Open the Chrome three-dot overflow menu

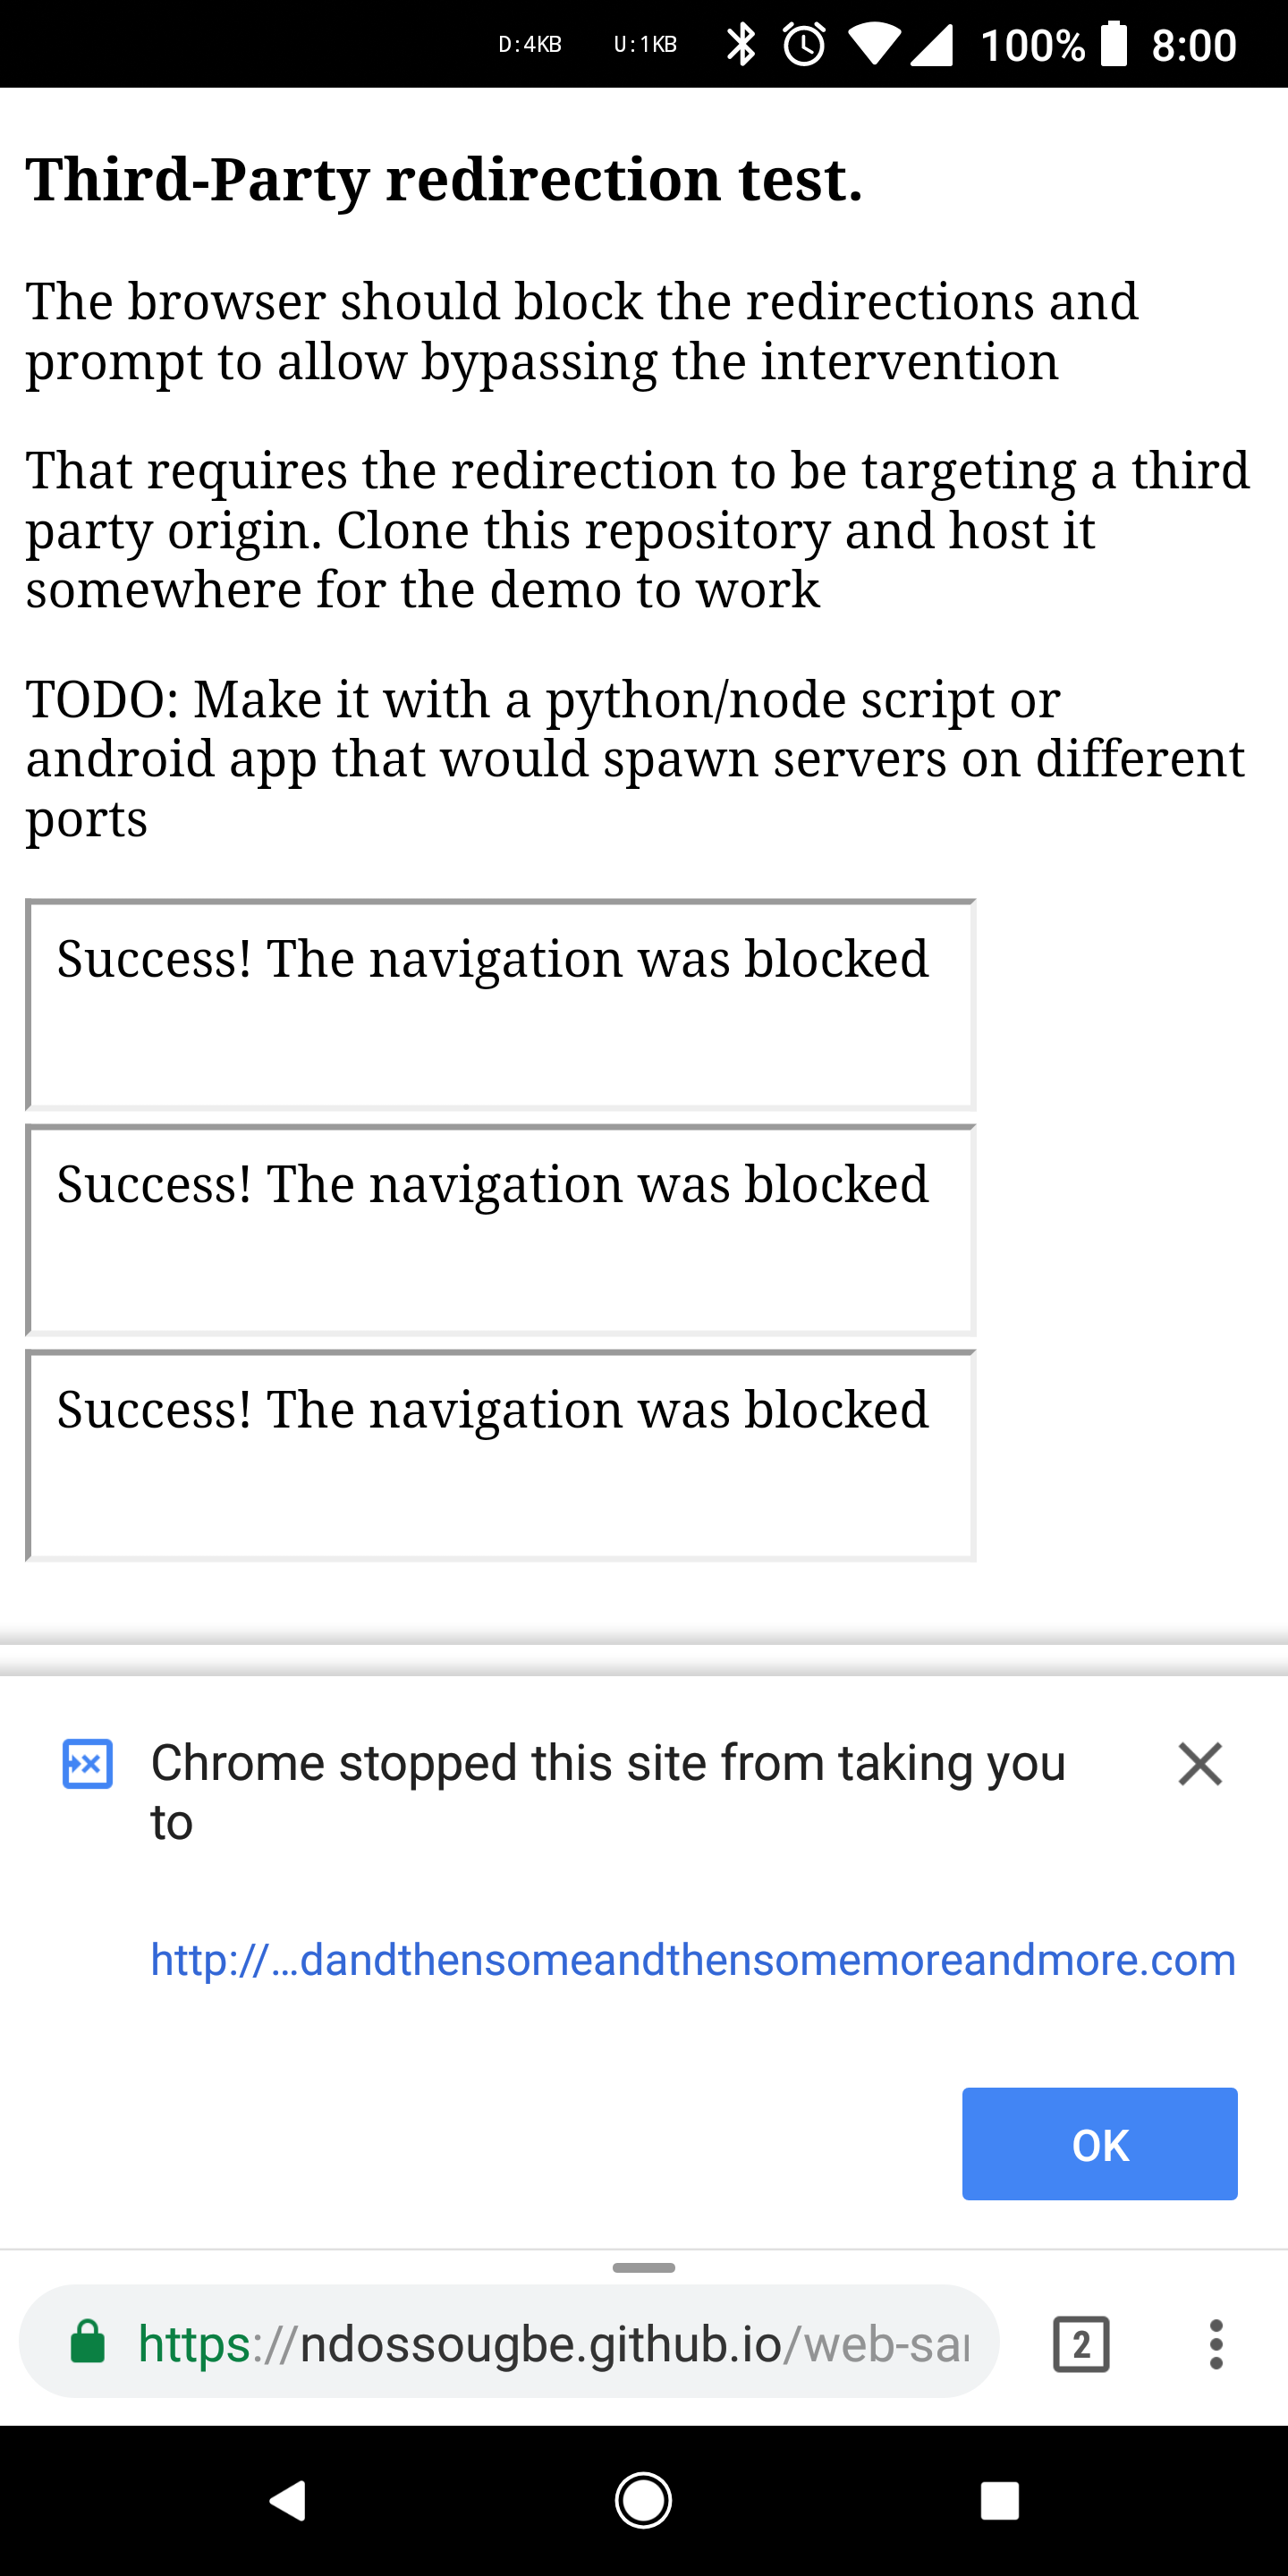click(x=1216, y=2342)
